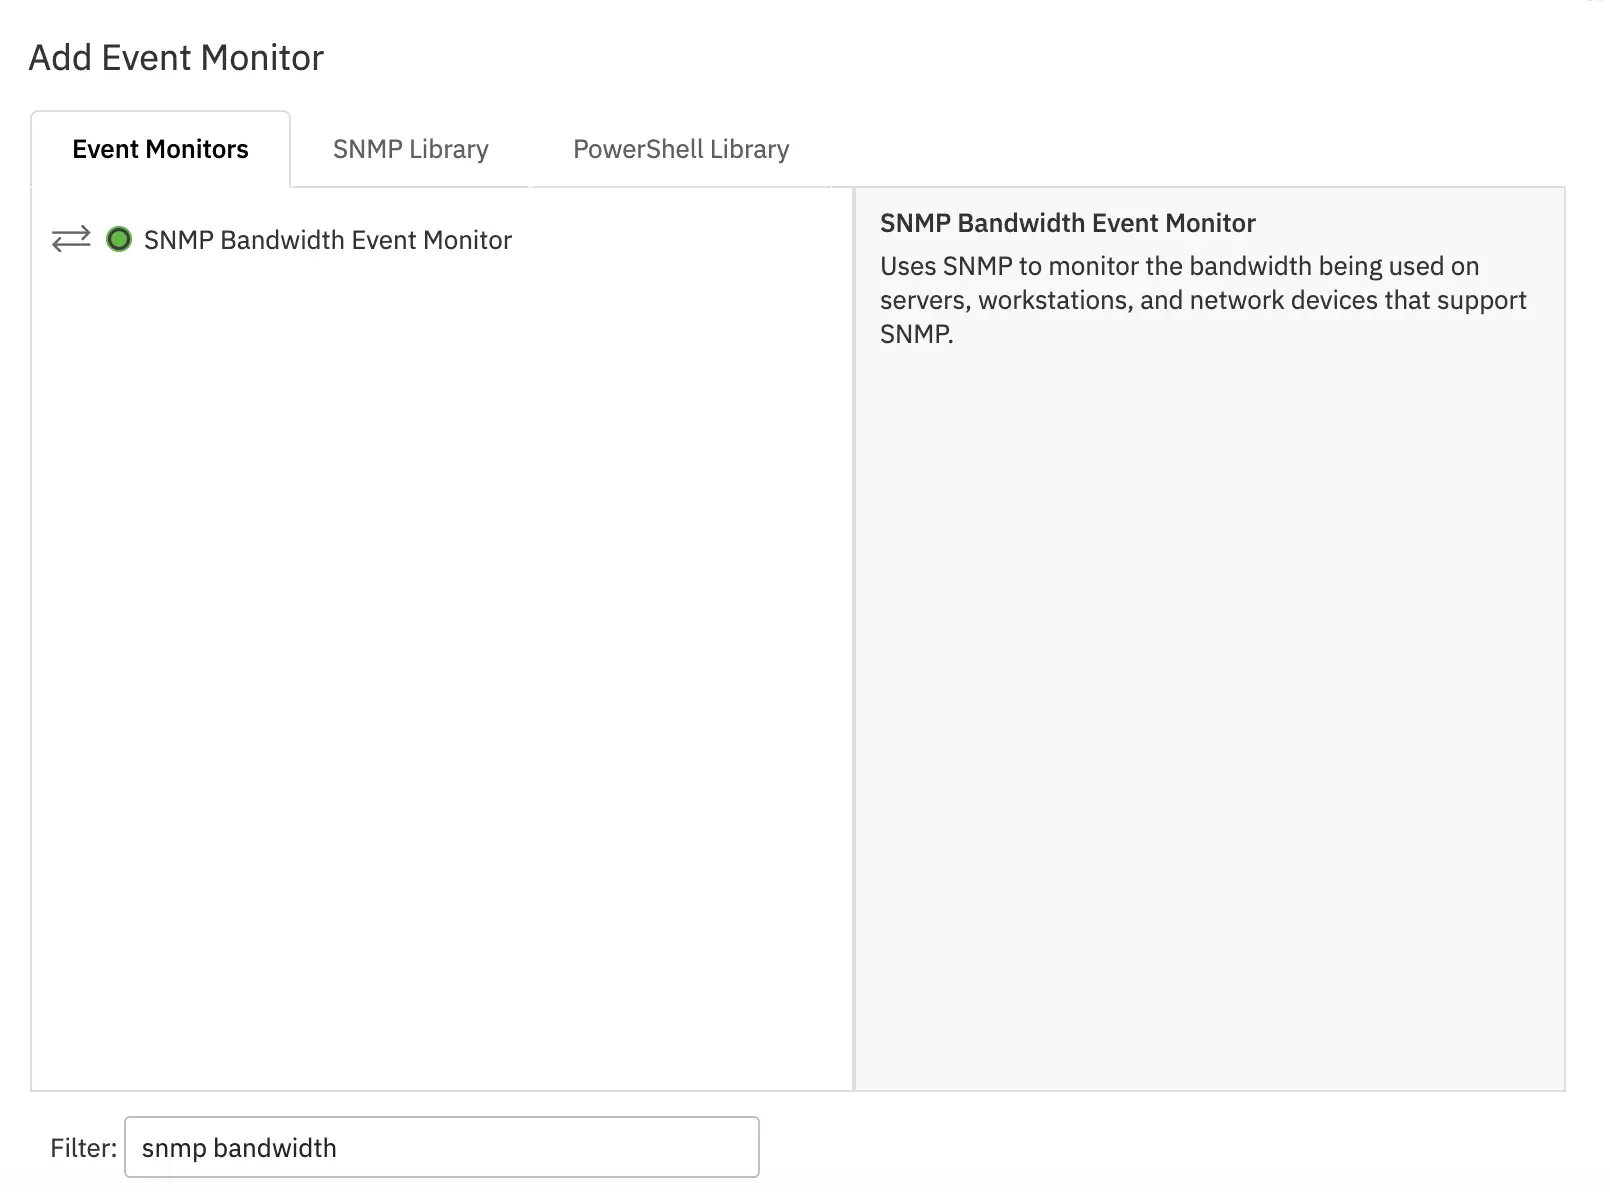Click the icon left of SNMP Bandwidth Event Monitor
1610x1192 pixels.
point(119,239)
